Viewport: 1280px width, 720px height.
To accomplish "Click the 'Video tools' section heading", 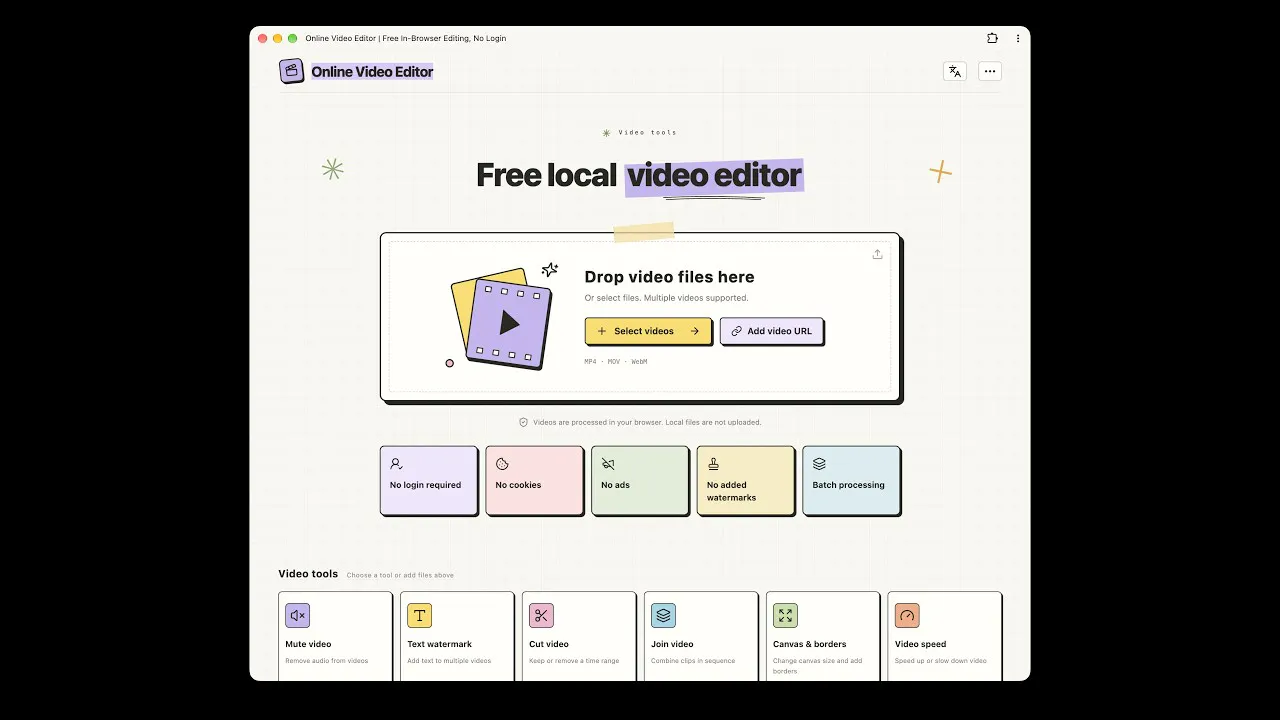I will pos(308,574).
